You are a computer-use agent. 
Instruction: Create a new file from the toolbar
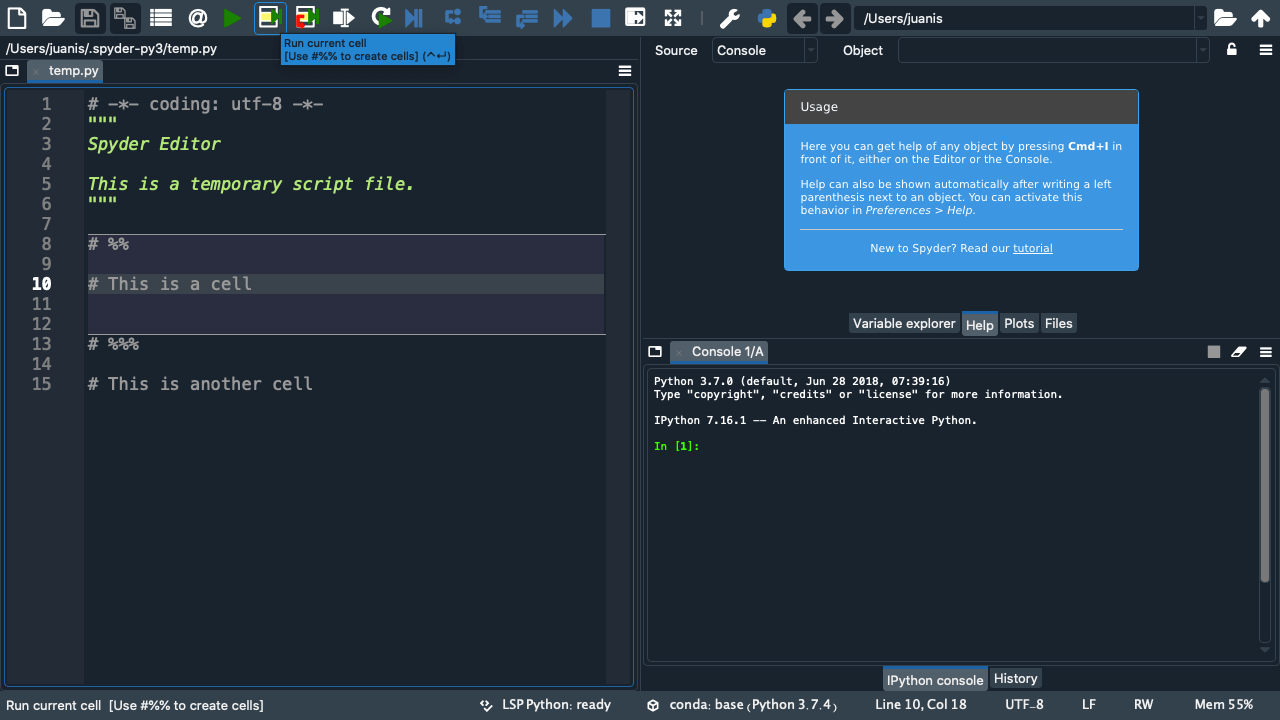tap(17, 18)
